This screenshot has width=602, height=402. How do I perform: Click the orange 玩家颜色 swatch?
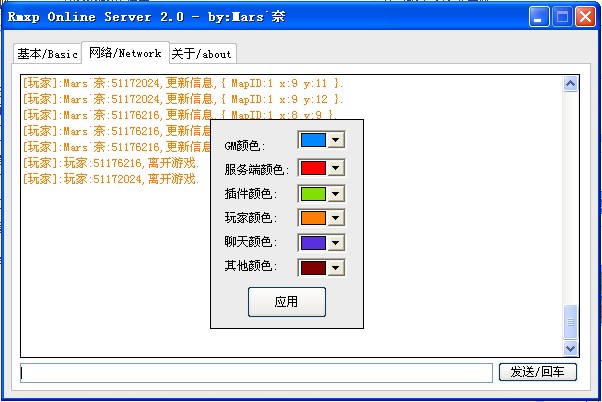[x=313, y=218]
